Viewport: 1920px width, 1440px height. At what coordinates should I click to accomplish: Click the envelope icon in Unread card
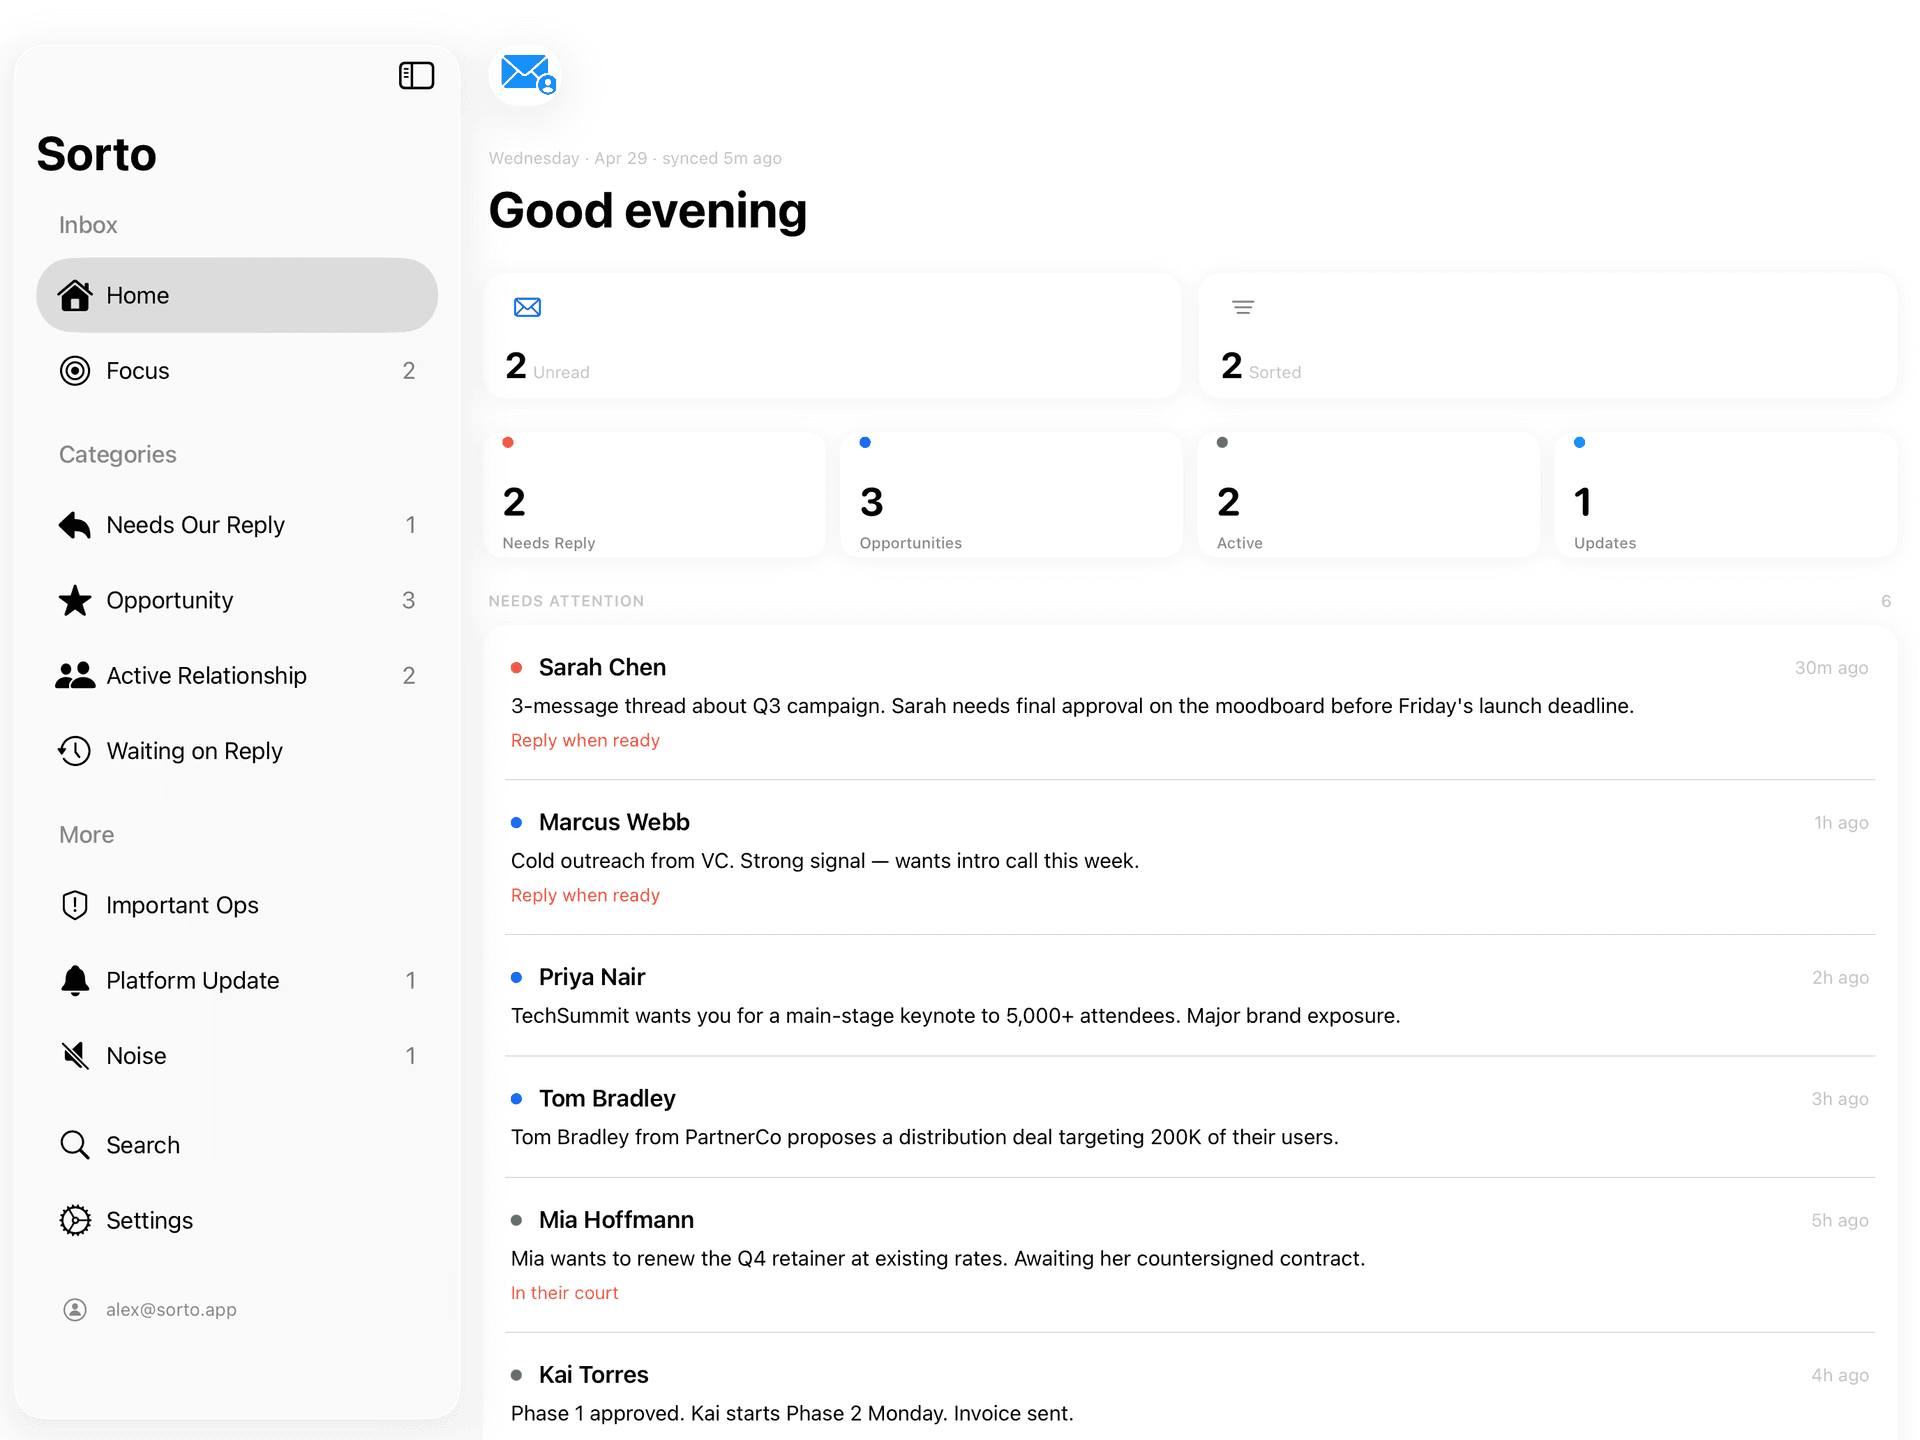527,307
